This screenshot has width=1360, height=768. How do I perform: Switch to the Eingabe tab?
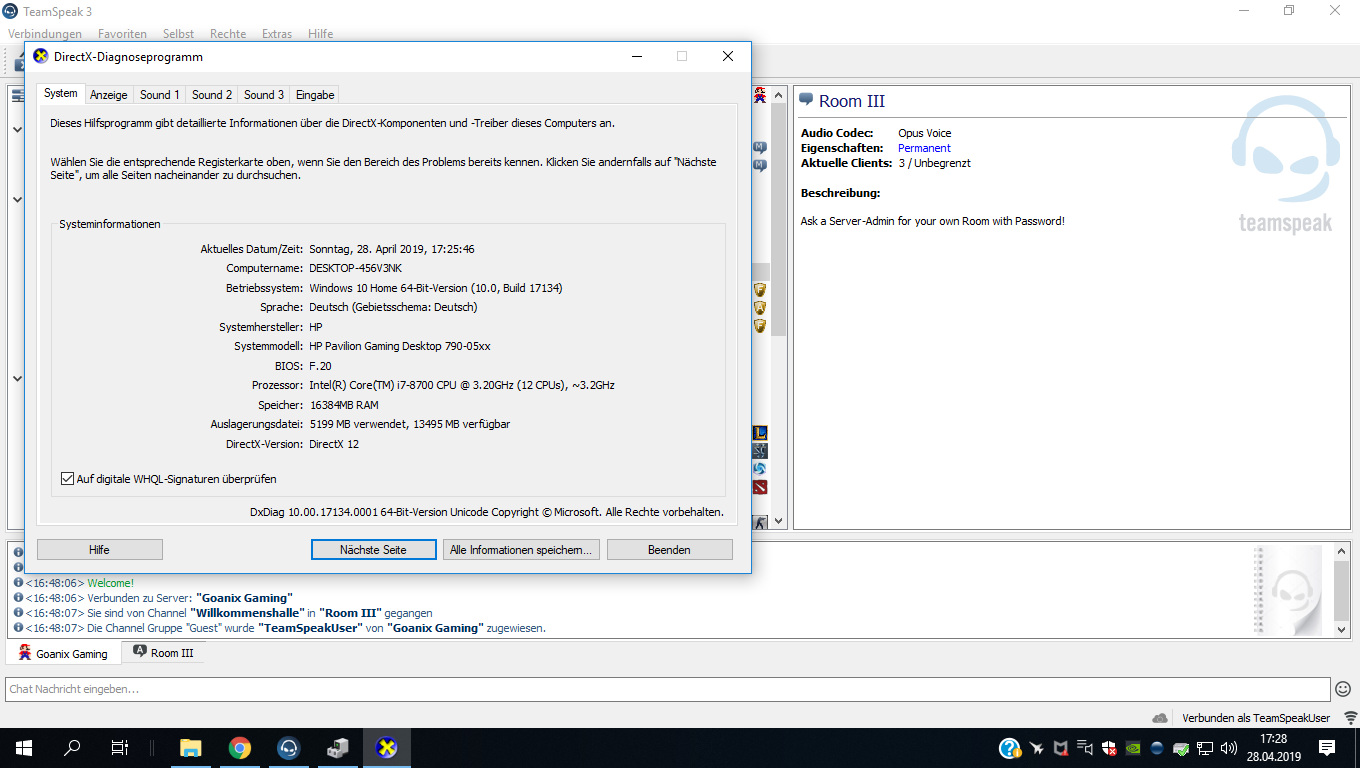(x=315, y=95)
